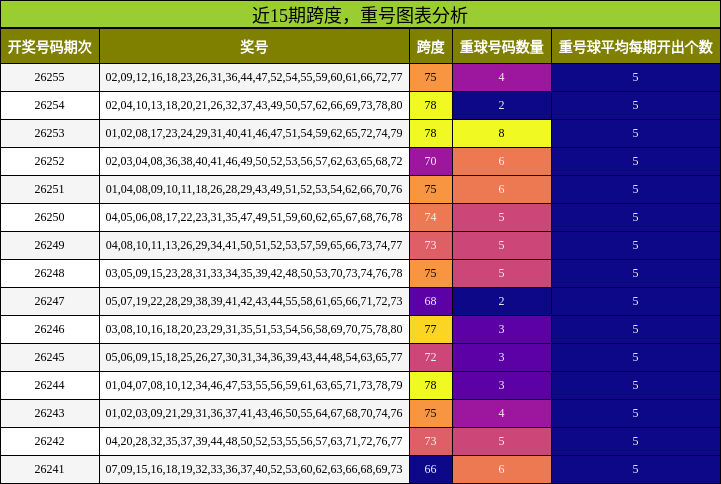Select period number 26246
This screenshot has height=484, width=721.
(50, 330)
